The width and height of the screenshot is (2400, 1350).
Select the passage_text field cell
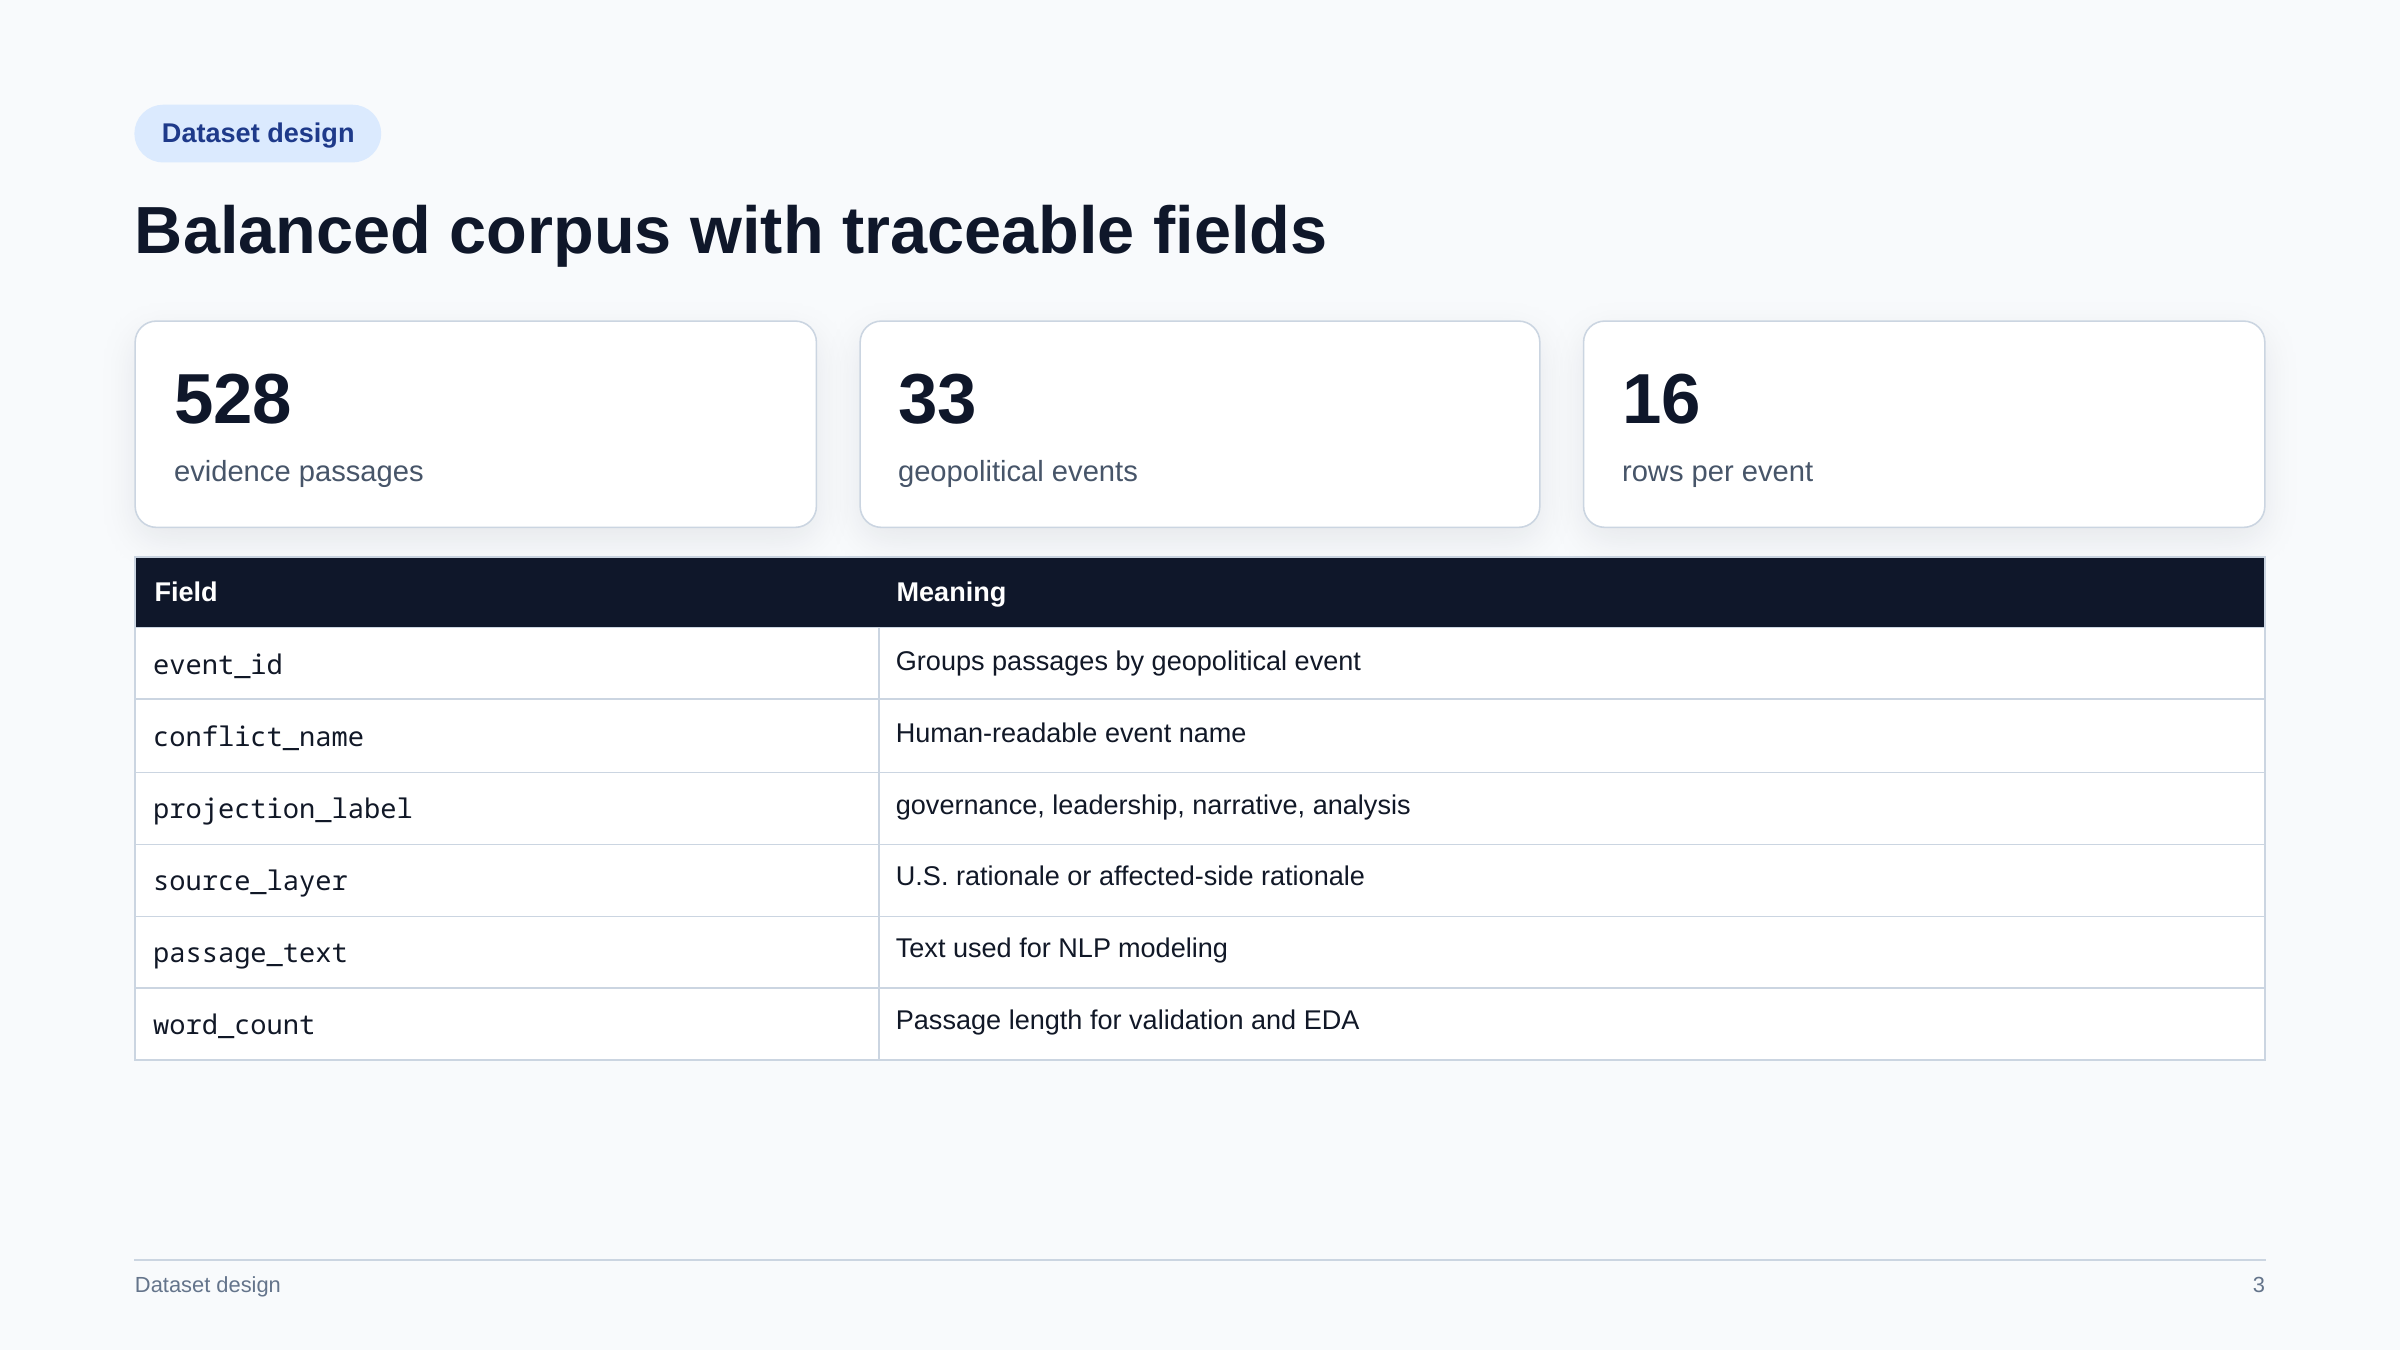click(507, 952)
